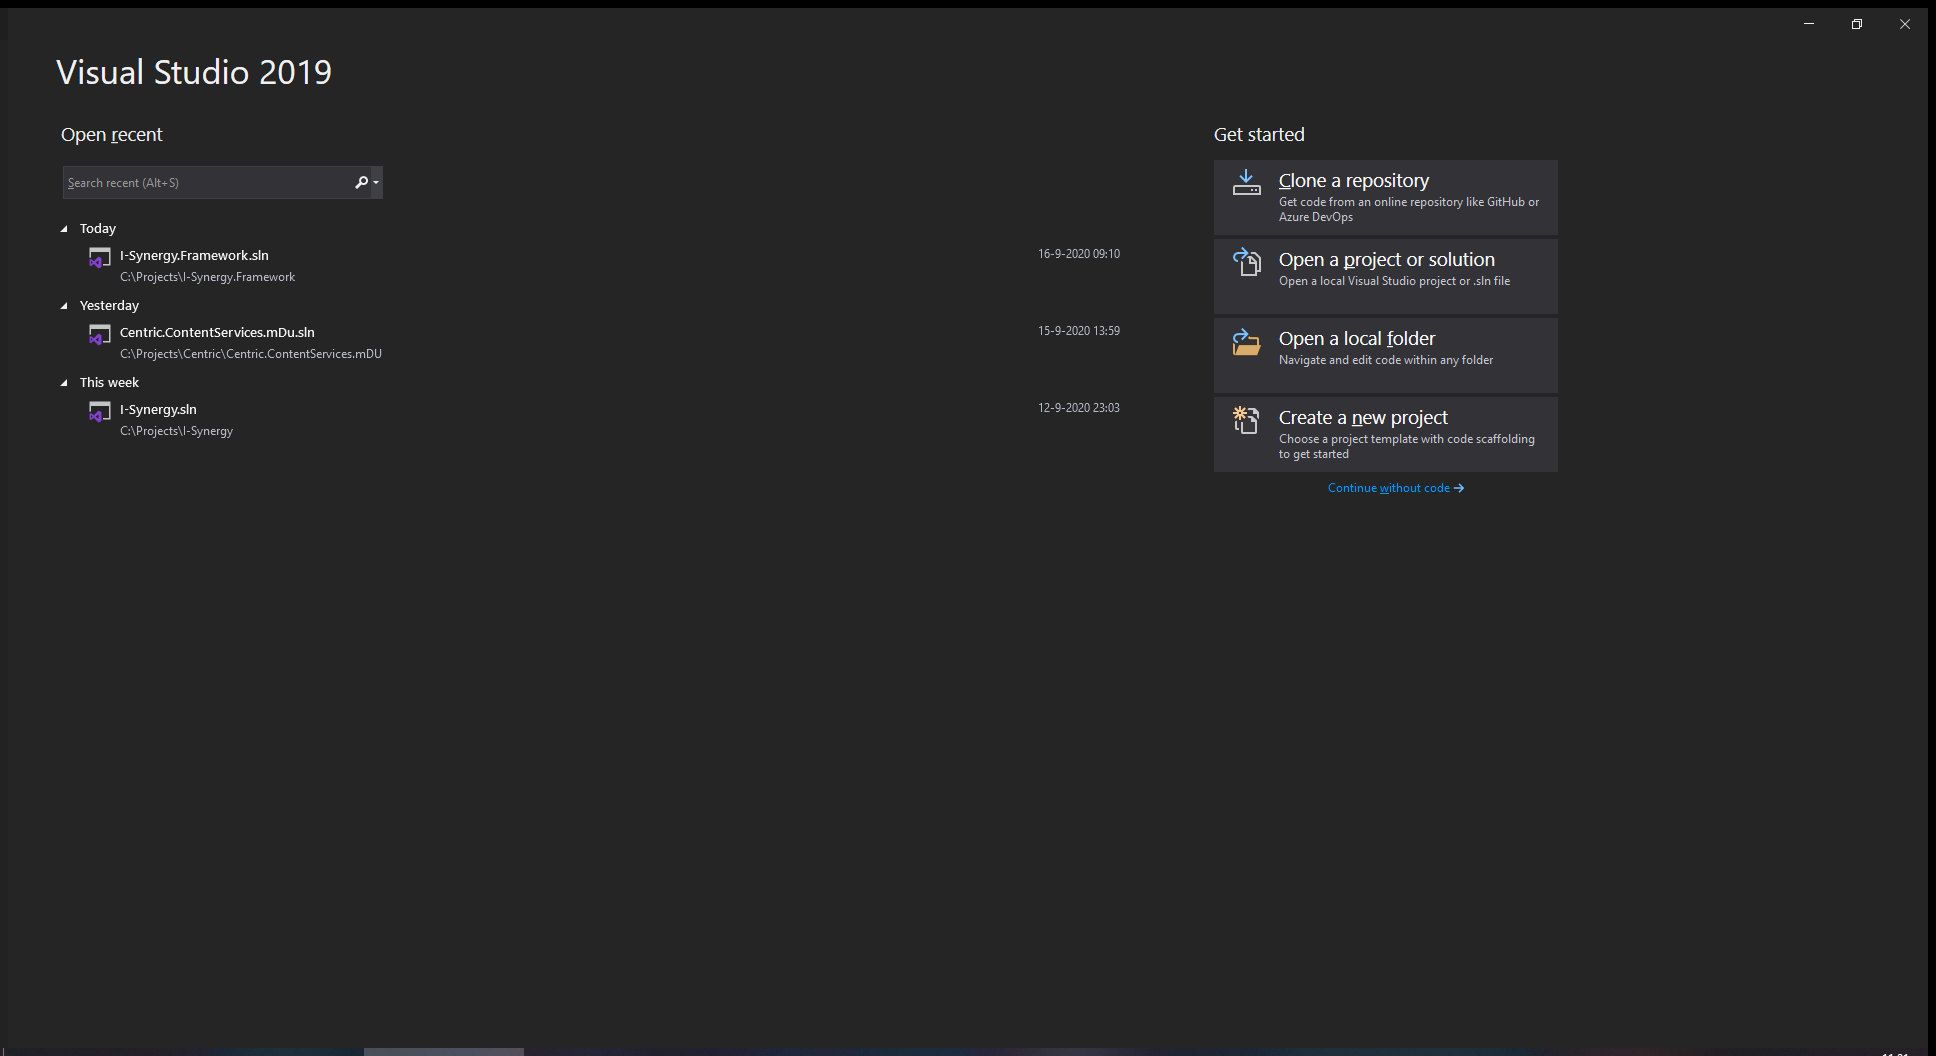The width and height of the screenshot is (1936, 1056).
Task: Click the Clone a repository download icon
Action: coord(1246,182)
